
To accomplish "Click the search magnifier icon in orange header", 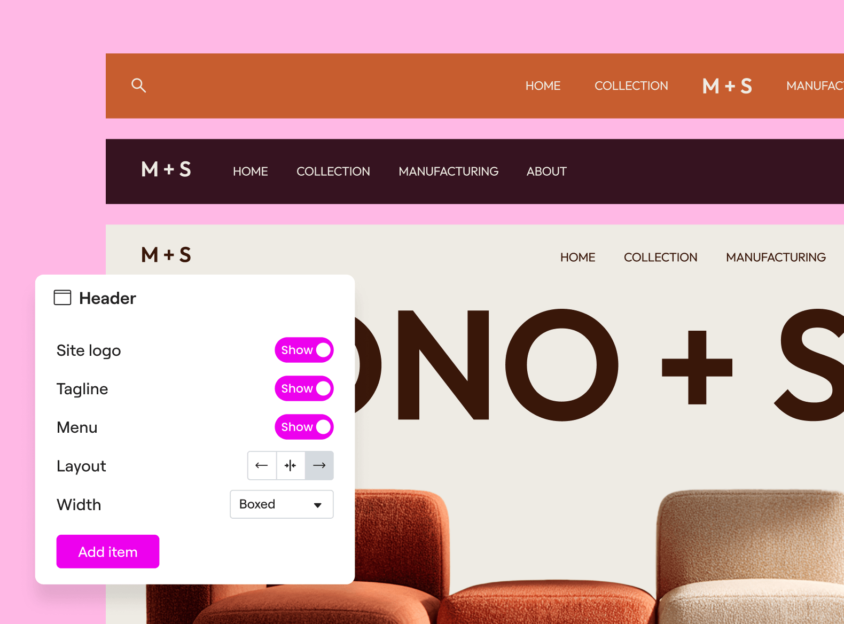I will 138,86.
